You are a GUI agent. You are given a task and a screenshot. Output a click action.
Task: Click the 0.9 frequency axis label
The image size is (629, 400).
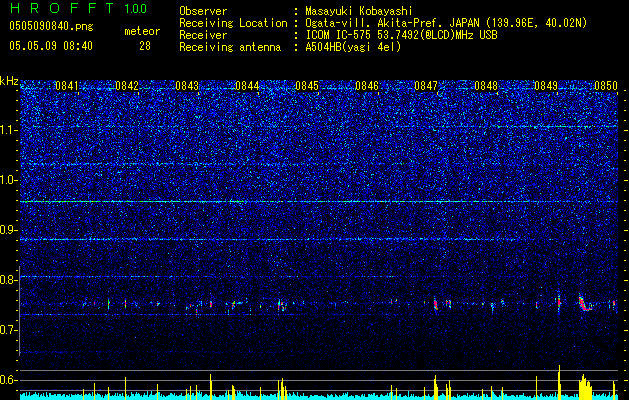(9, 230)
